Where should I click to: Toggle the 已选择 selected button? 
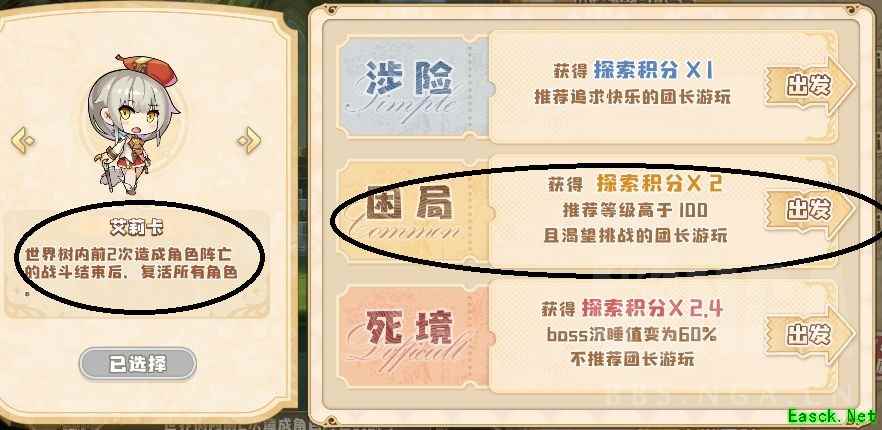(138, 364)
